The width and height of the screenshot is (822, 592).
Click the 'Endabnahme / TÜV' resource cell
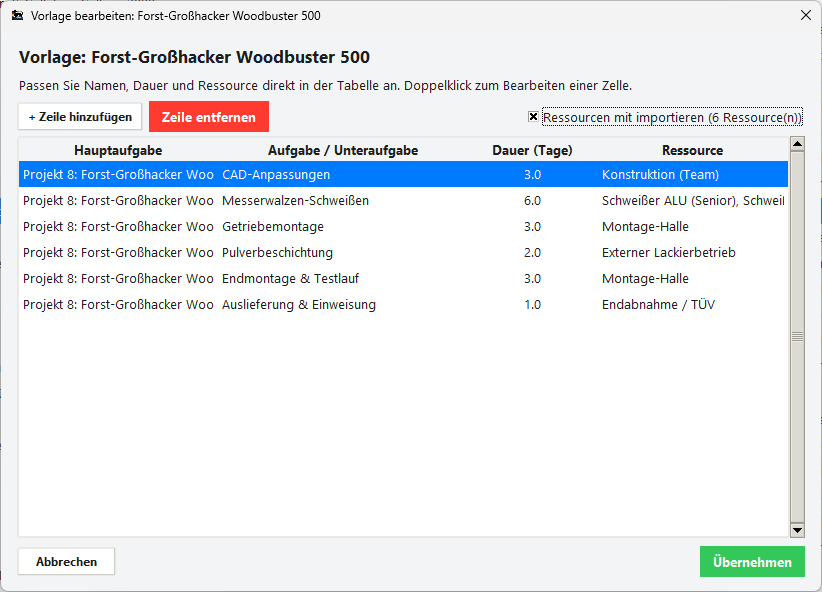pos(693,305)
